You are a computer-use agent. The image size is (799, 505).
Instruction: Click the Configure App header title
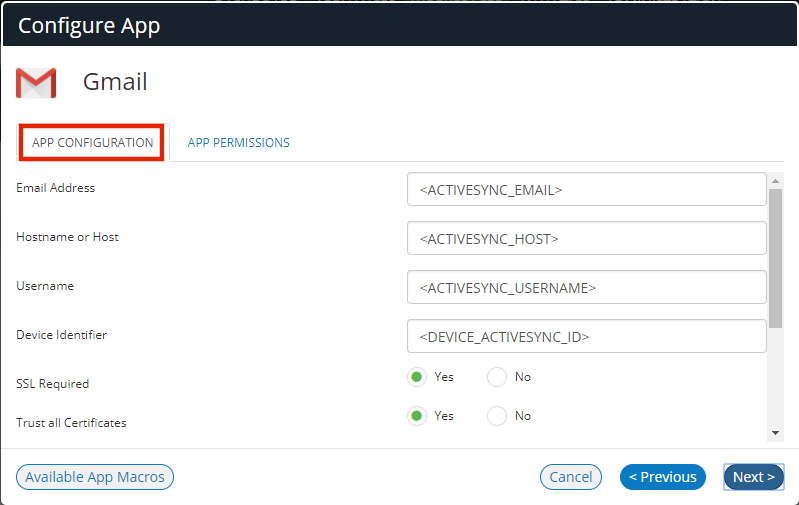point(89,25)
